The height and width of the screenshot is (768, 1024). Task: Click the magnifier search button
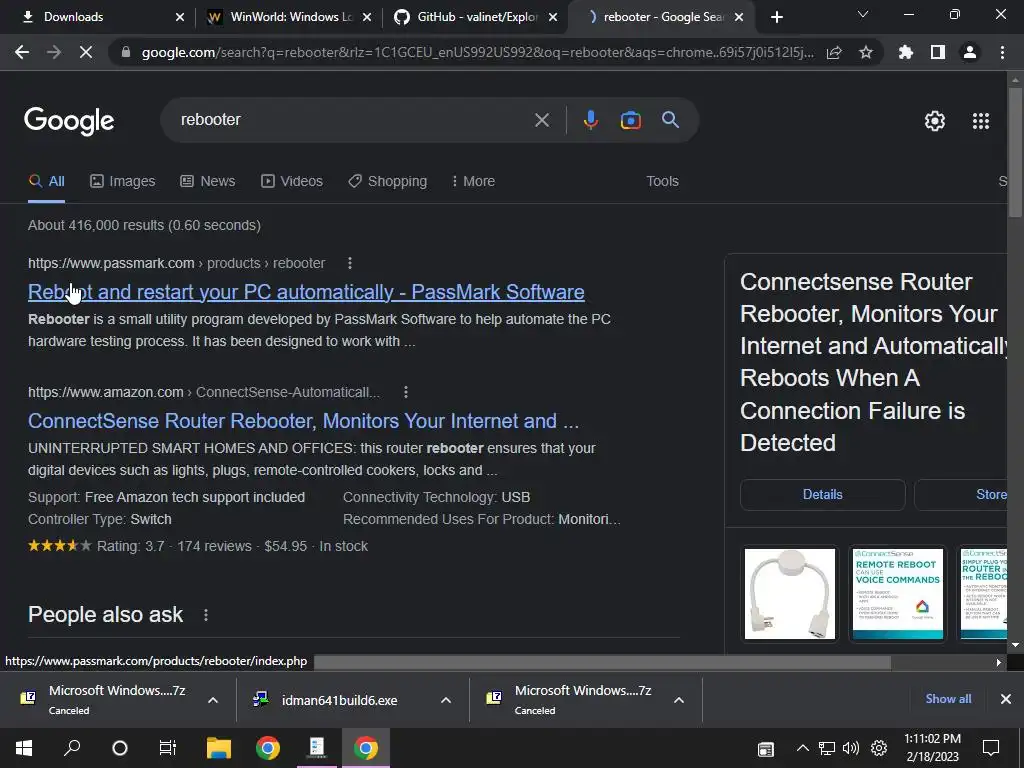pyautogui.click(x=670, y=120)
